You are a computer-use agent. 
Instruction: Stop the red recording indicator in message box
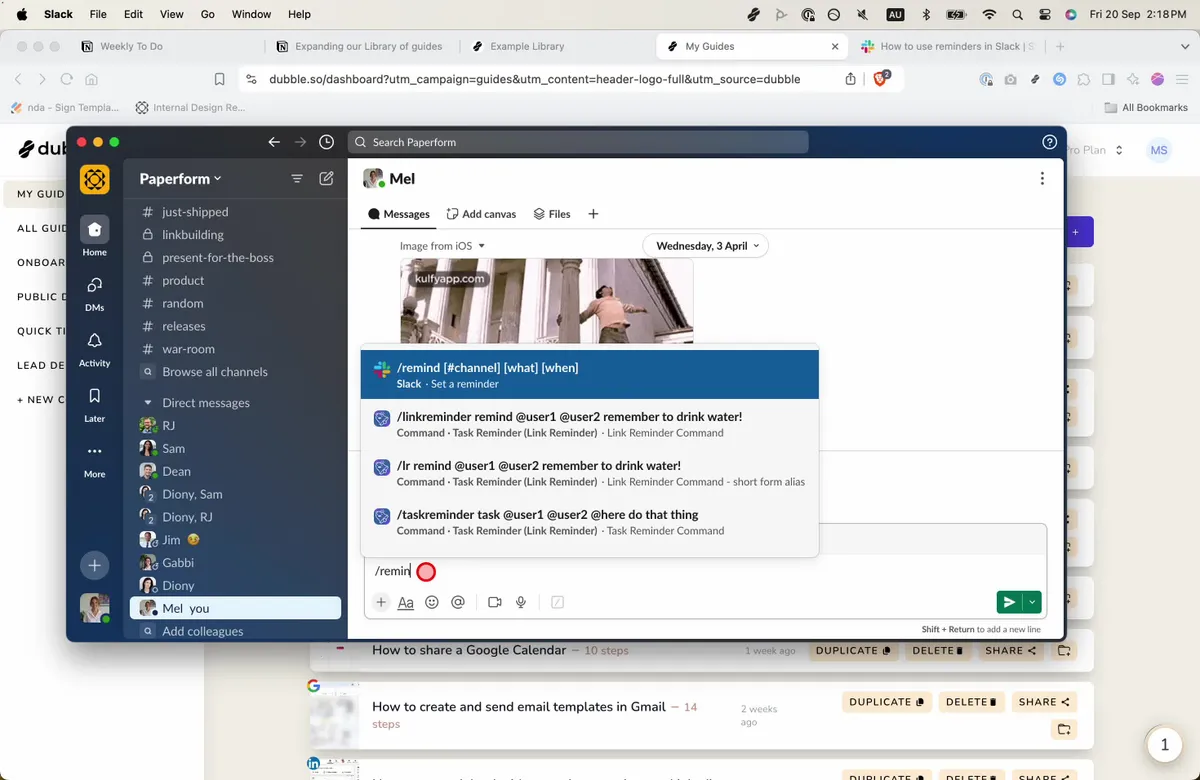pyautogui.click(x=425, y=571)
